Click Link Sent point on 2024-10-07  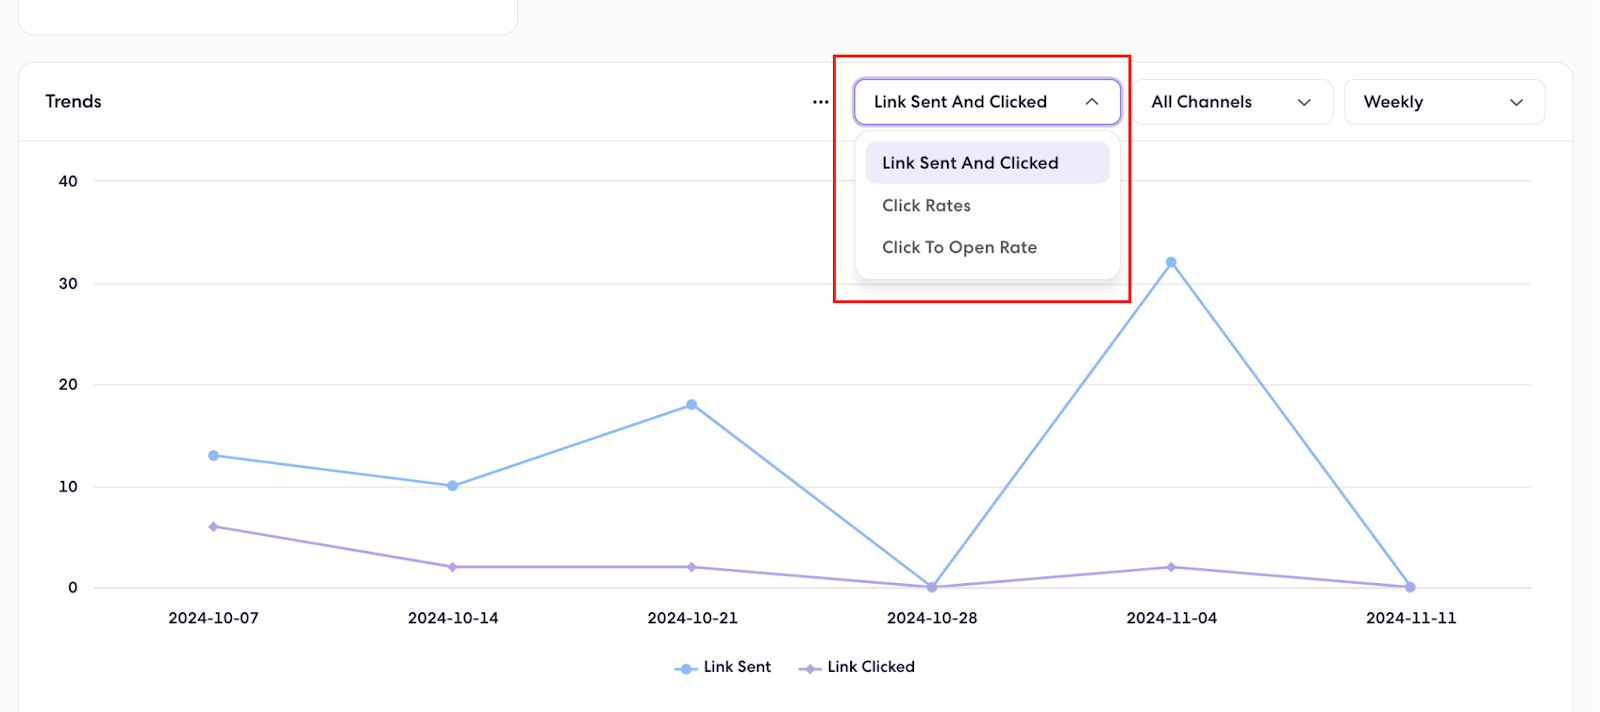(213, 456)
